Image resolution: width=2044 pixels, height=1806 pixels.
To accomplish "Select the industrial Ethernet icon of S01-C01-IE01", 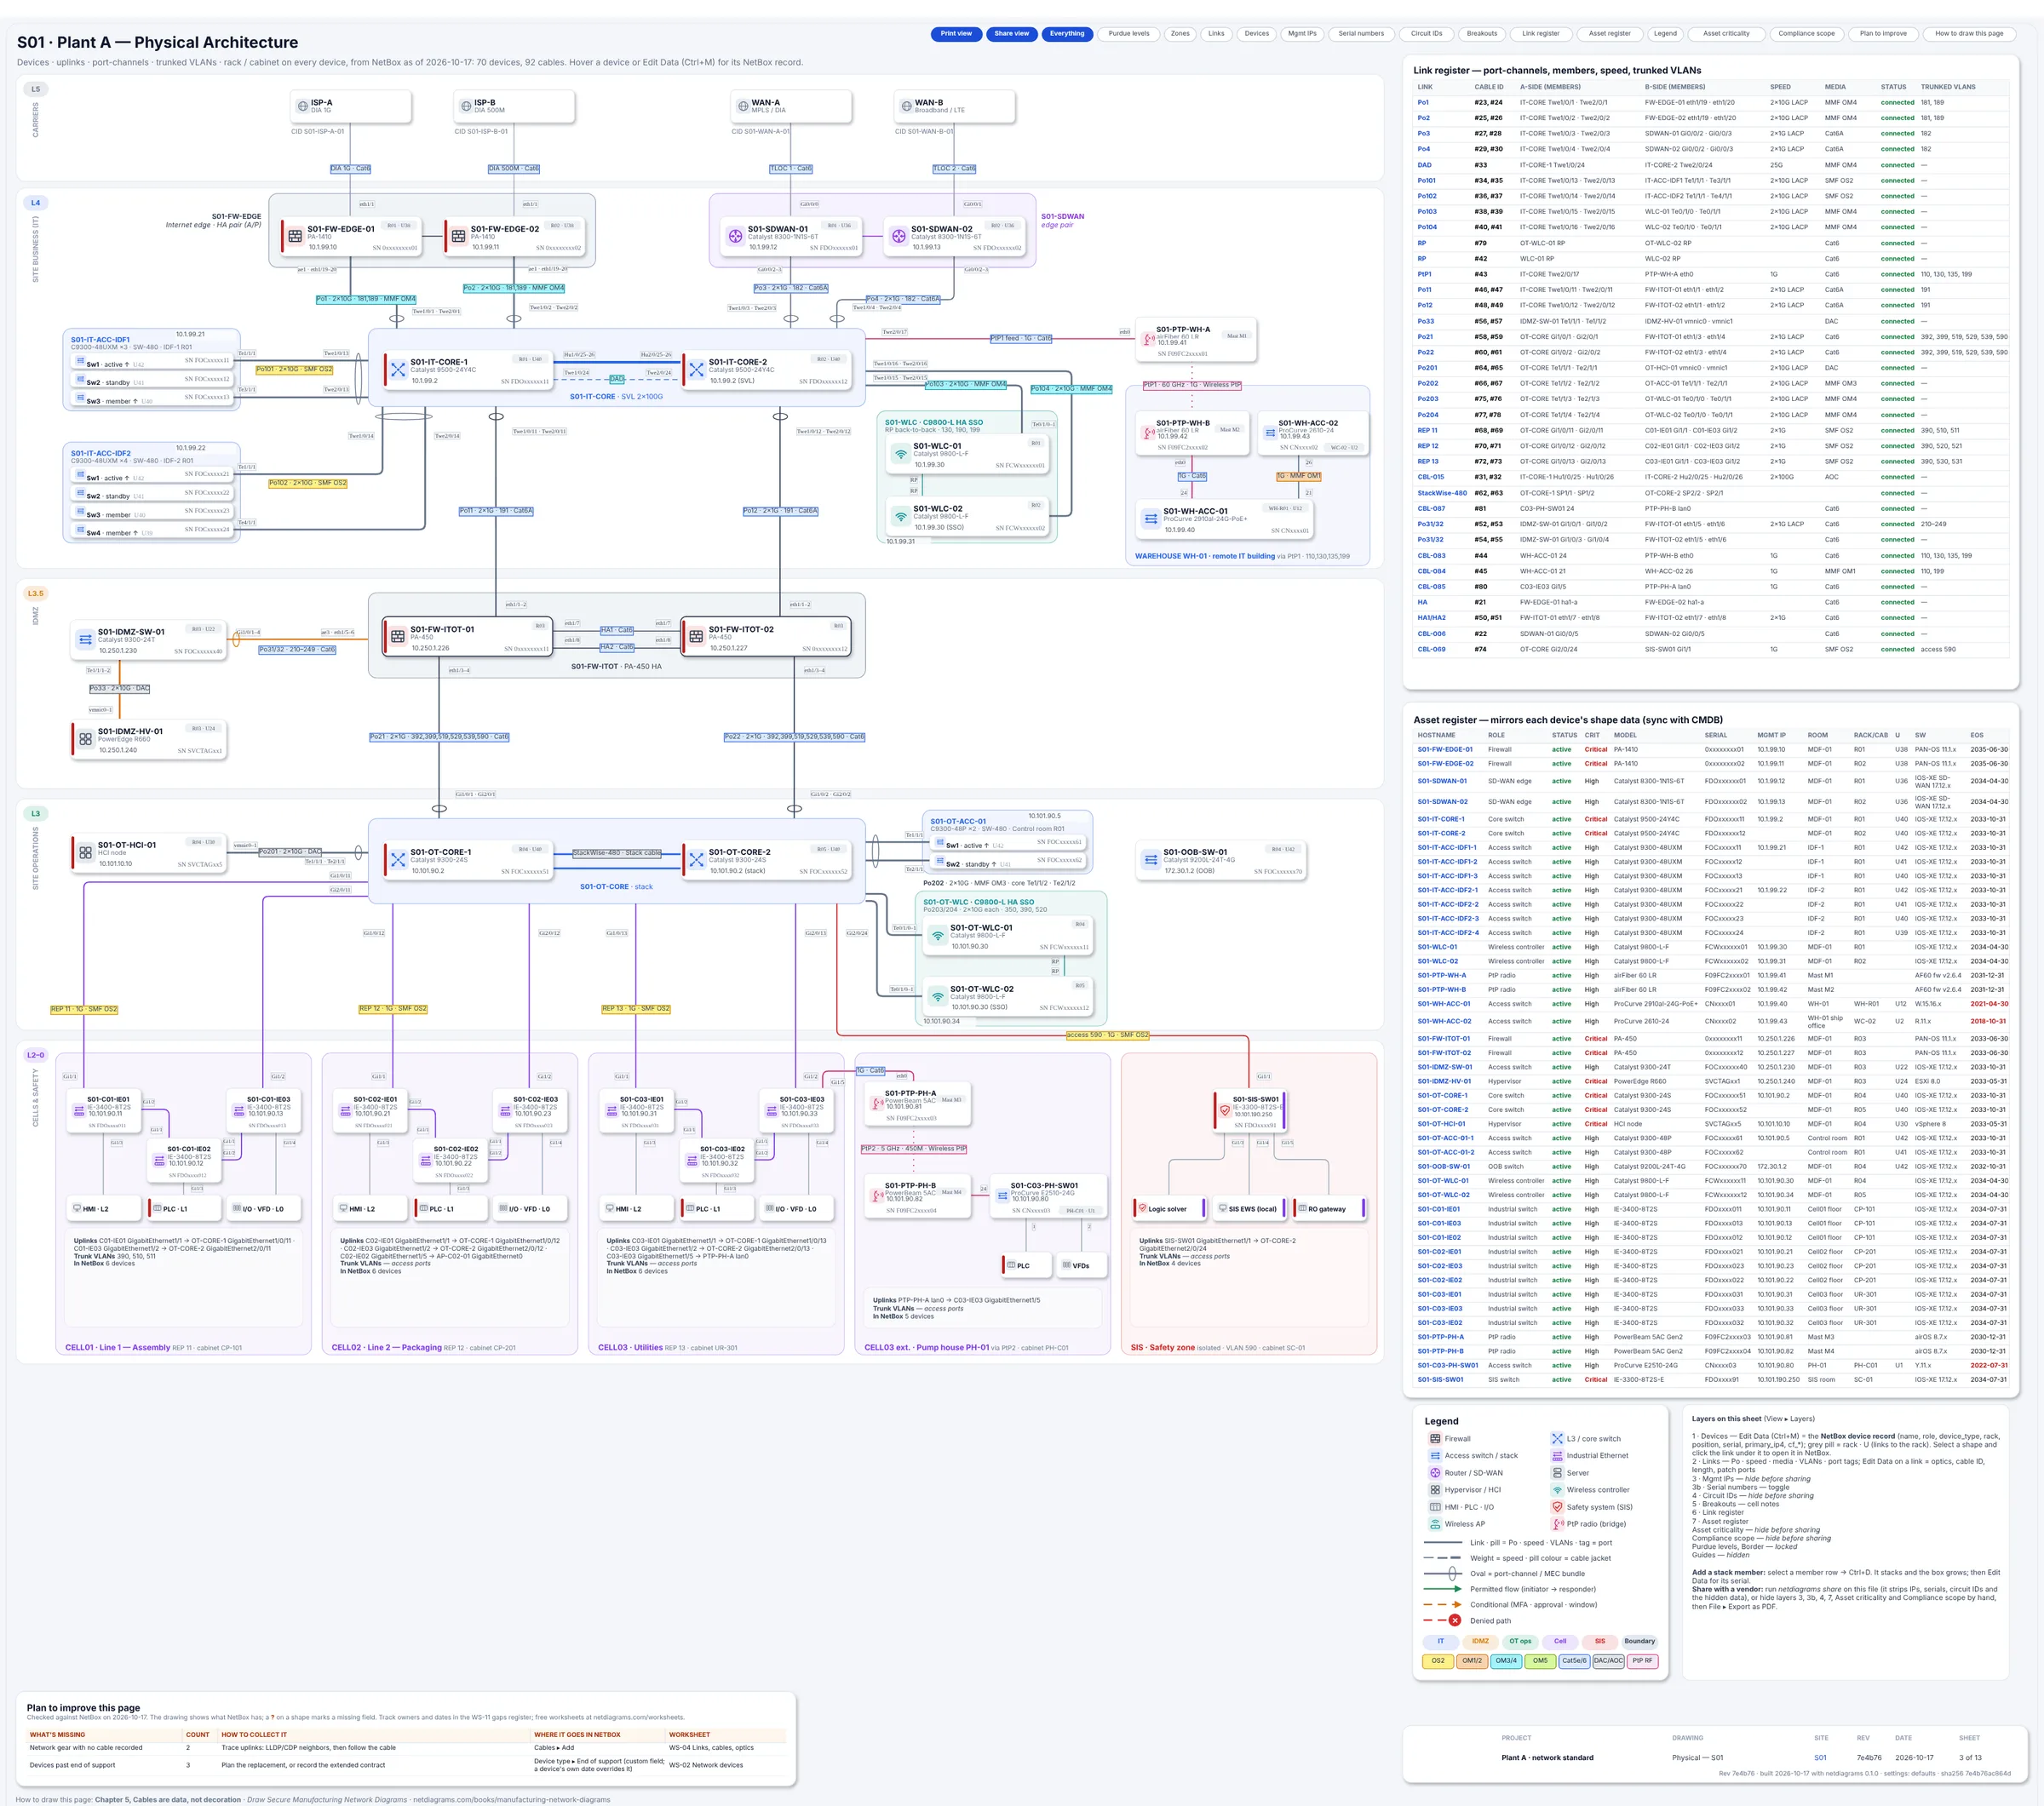I will coord(78,1110).
